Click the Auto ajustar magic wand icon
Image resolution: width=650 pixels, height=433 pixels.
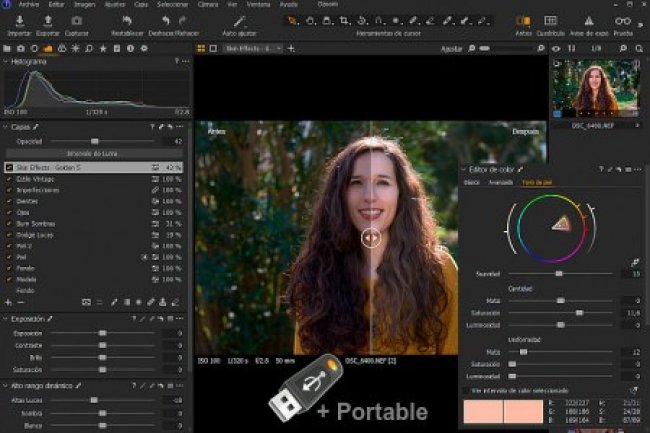(242, 21)
